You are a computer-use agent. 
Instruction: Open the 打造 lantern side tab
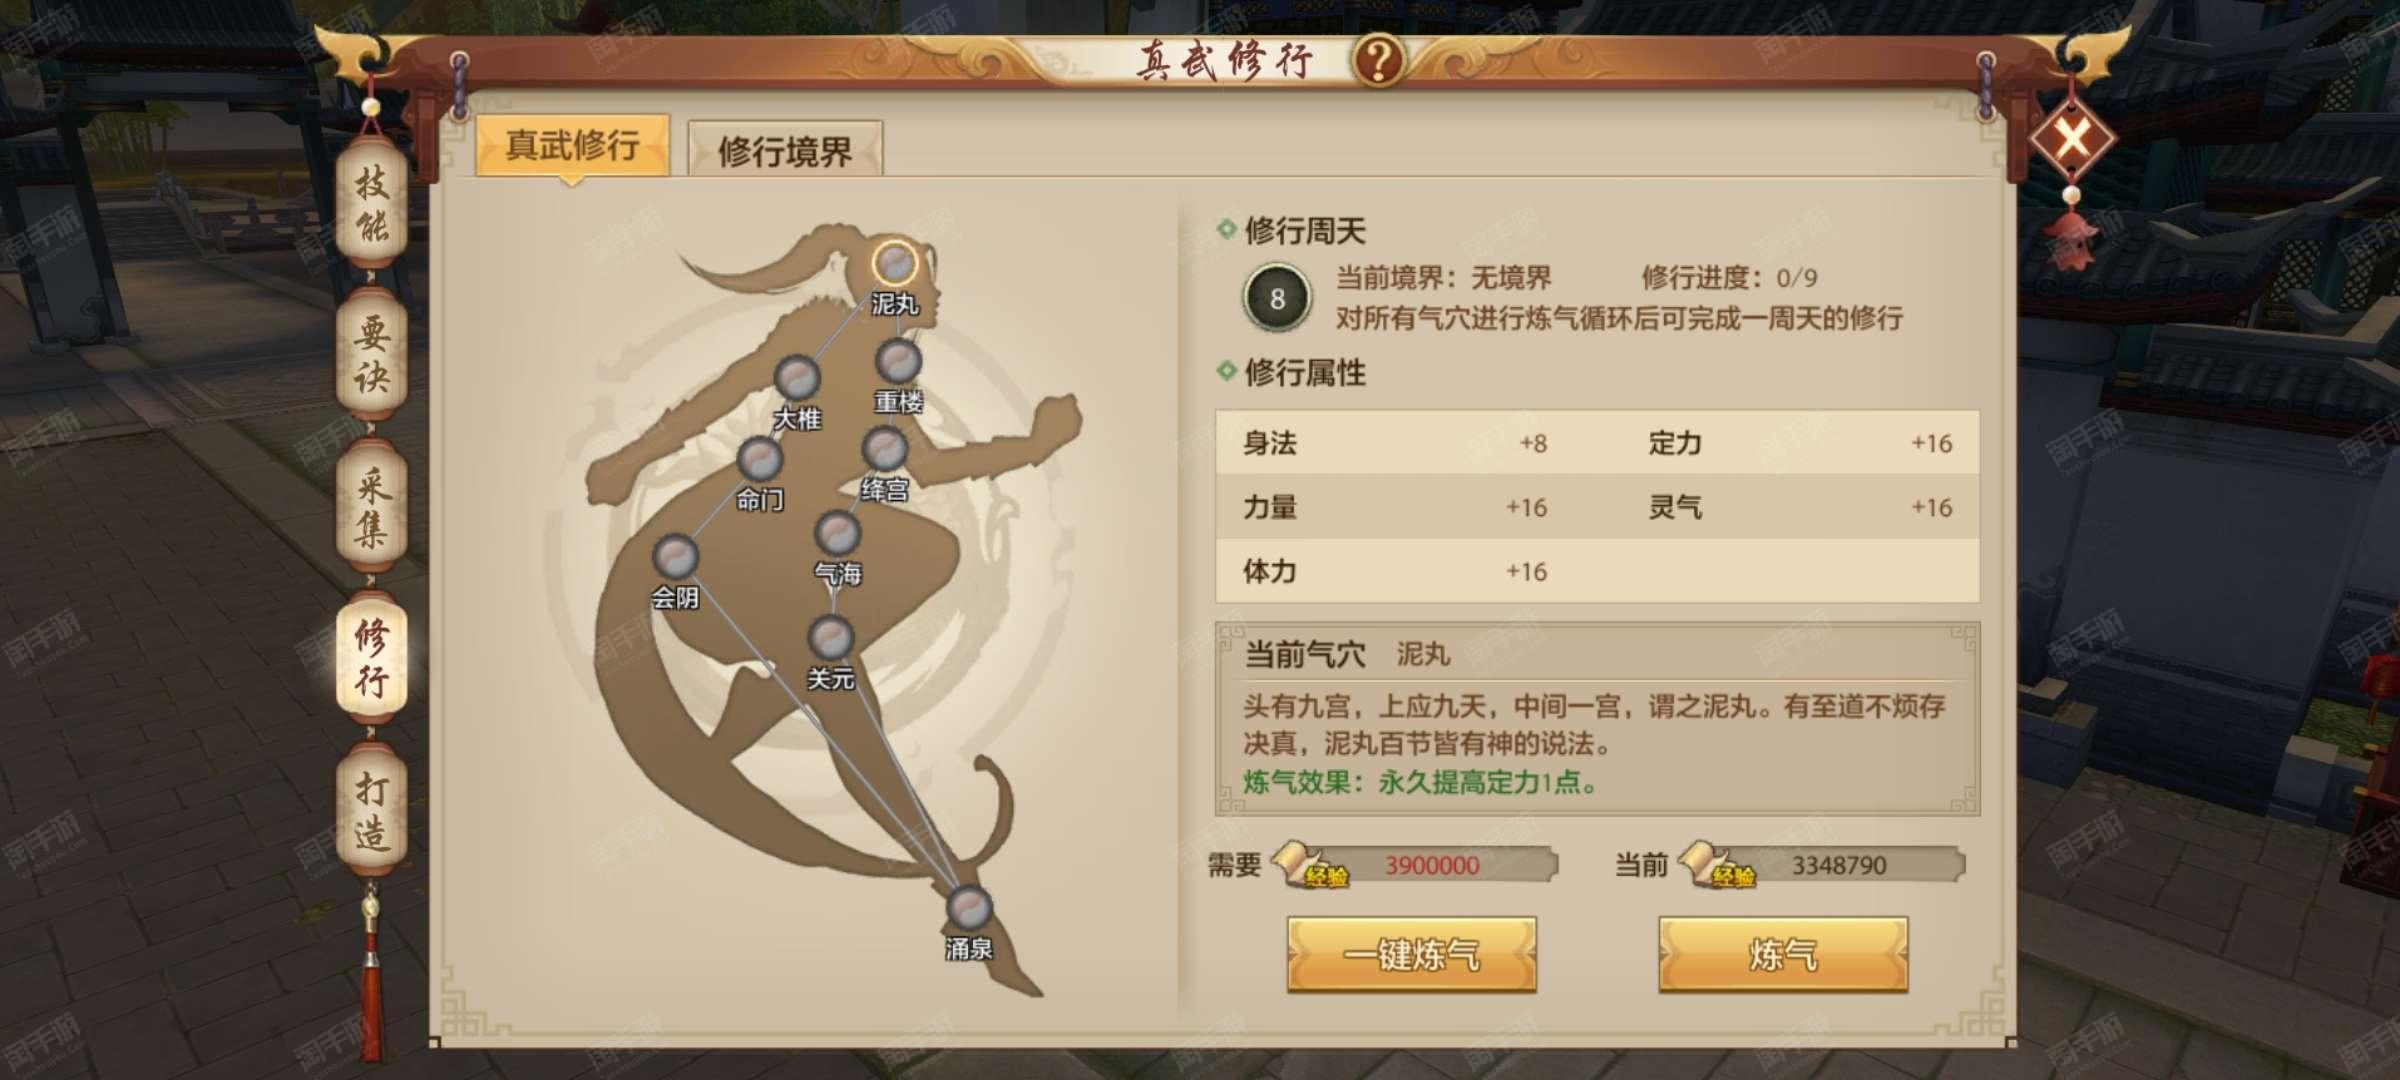pyautogui.click(x=372, y=811)
